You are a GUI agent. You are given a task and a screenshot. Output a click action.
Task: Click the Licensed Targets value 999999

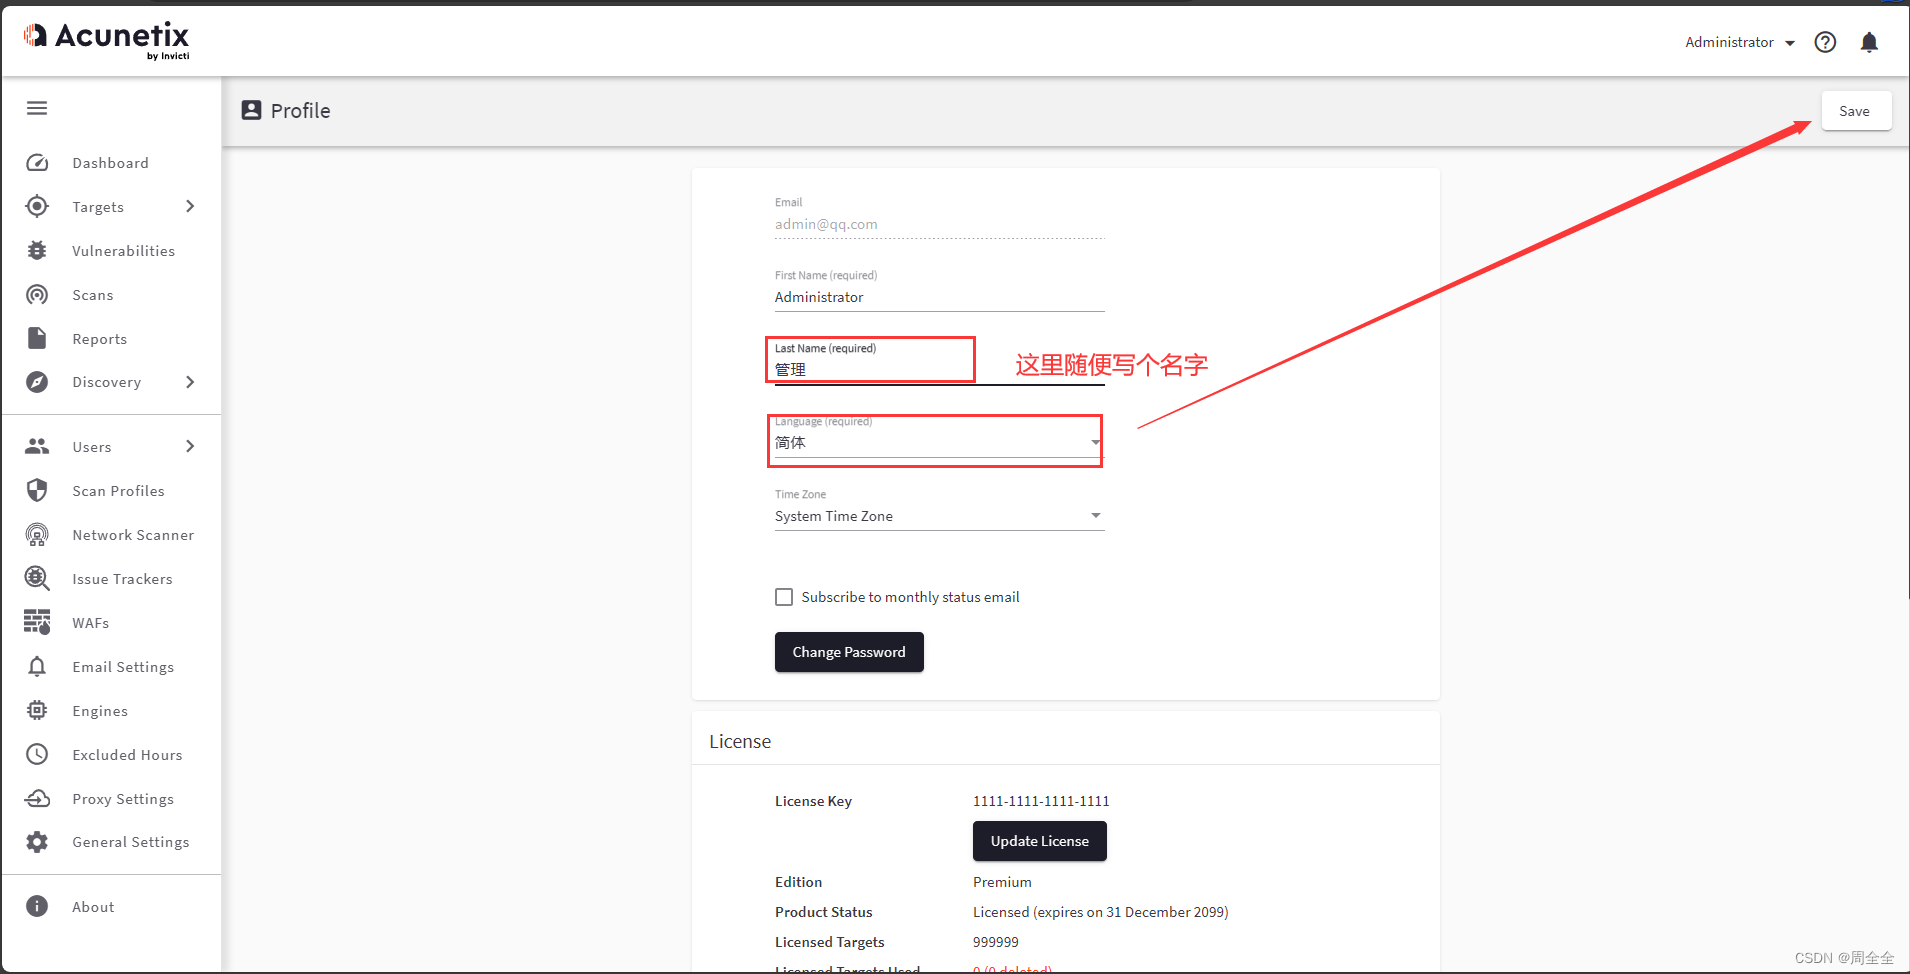click(996, 942)
